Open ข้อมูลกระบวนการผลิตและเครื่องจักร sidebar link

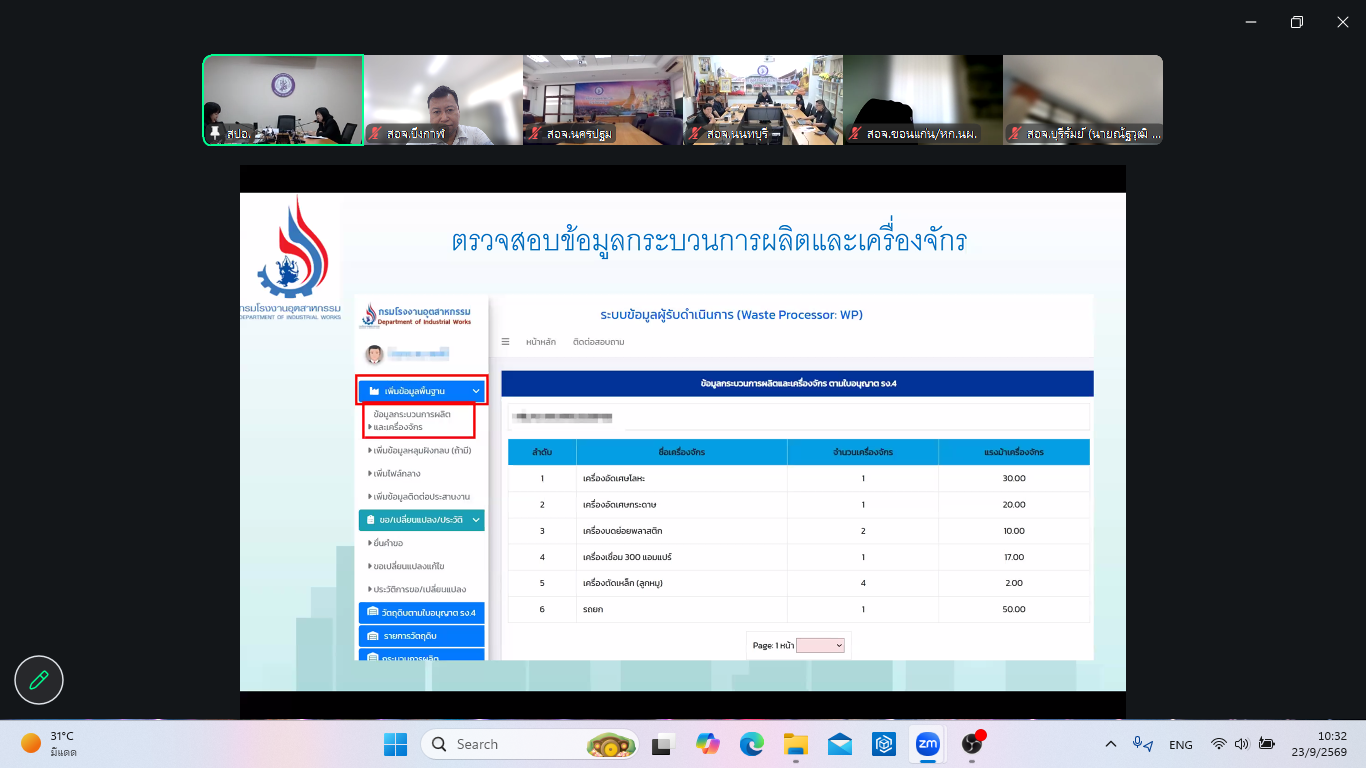point(412,420)
